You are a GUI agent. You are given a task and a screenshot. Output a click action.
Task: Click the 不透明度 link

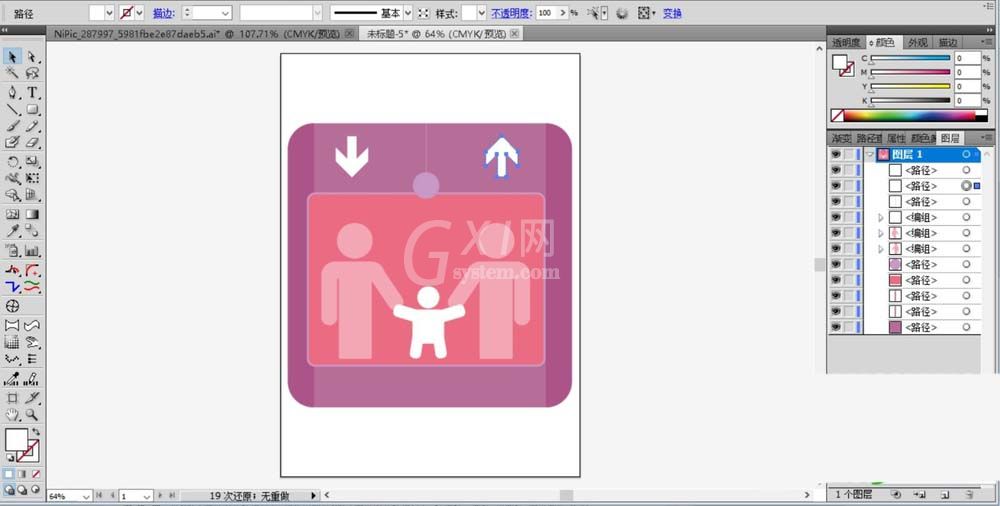(511, 13)
